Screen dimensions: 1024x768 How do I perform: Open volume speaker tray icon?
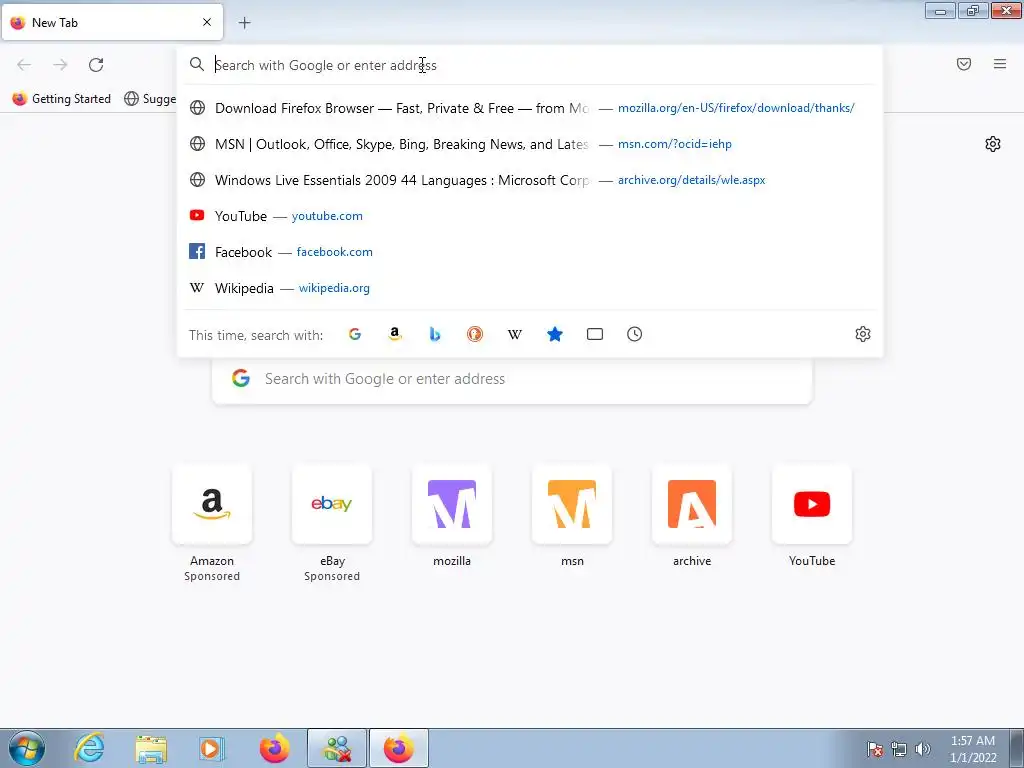[923, 749]
